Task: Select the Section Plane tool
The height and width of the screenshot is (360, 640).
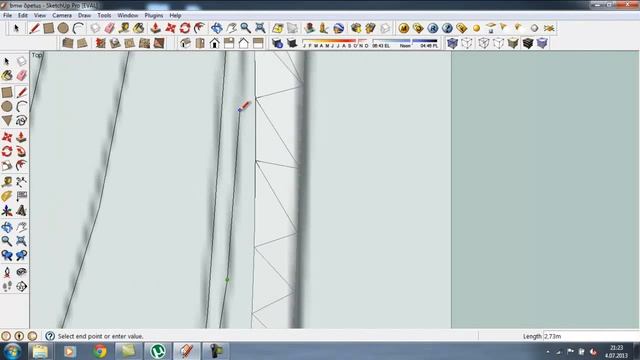Action: (22, 287)
